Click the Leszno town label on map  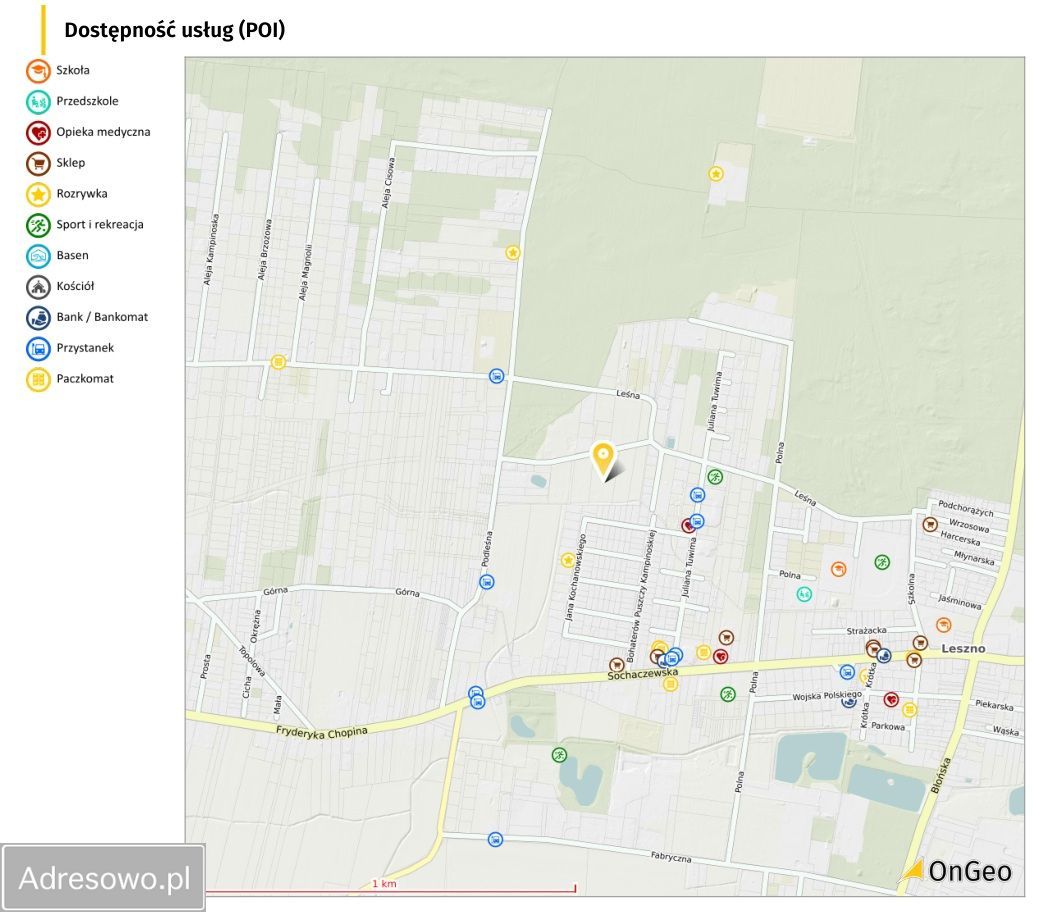click(962, 648)
